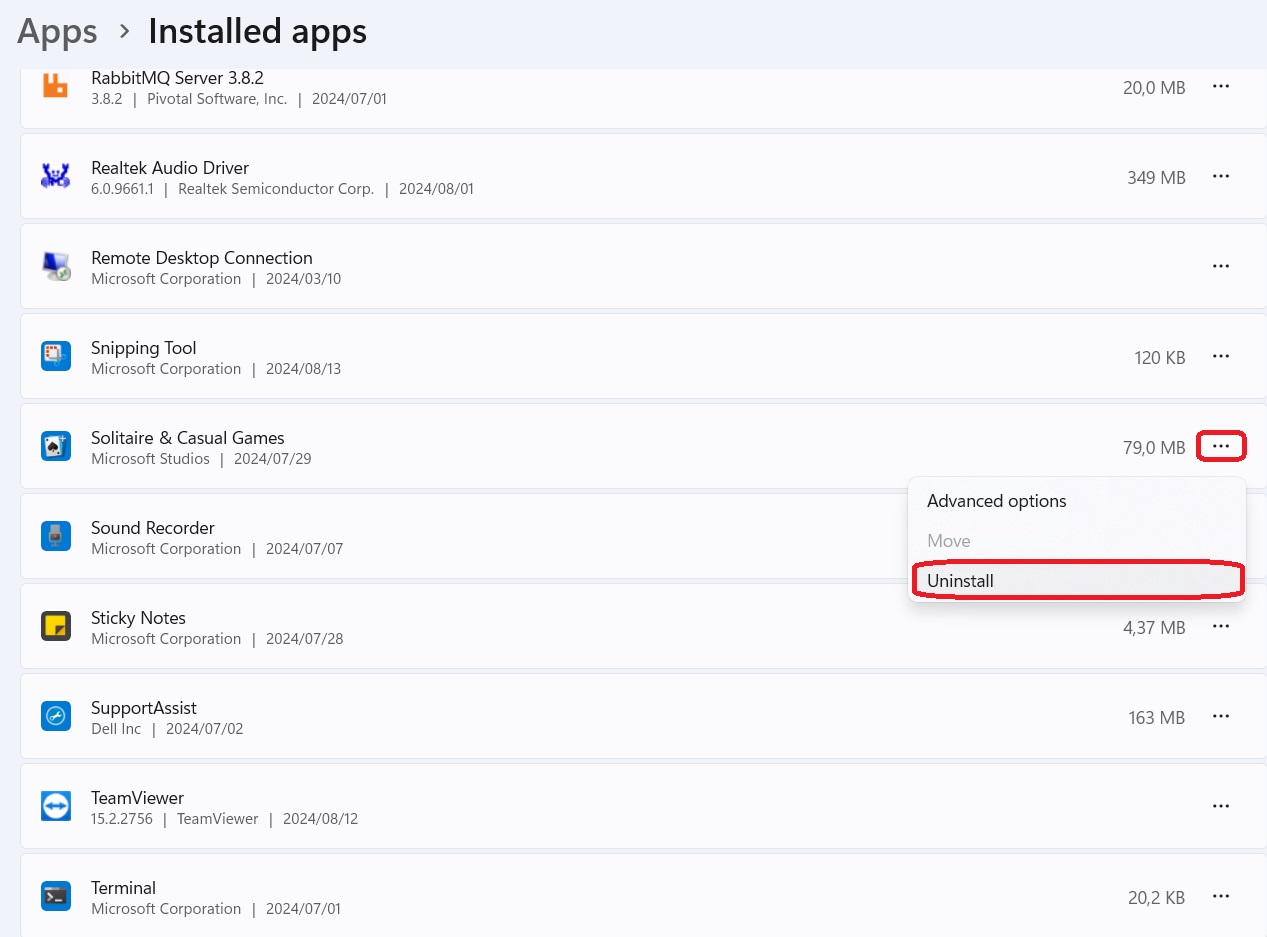The image size is (1267, 937).
Task: Click the 163 MB size value
Action: pos(1156,718)
